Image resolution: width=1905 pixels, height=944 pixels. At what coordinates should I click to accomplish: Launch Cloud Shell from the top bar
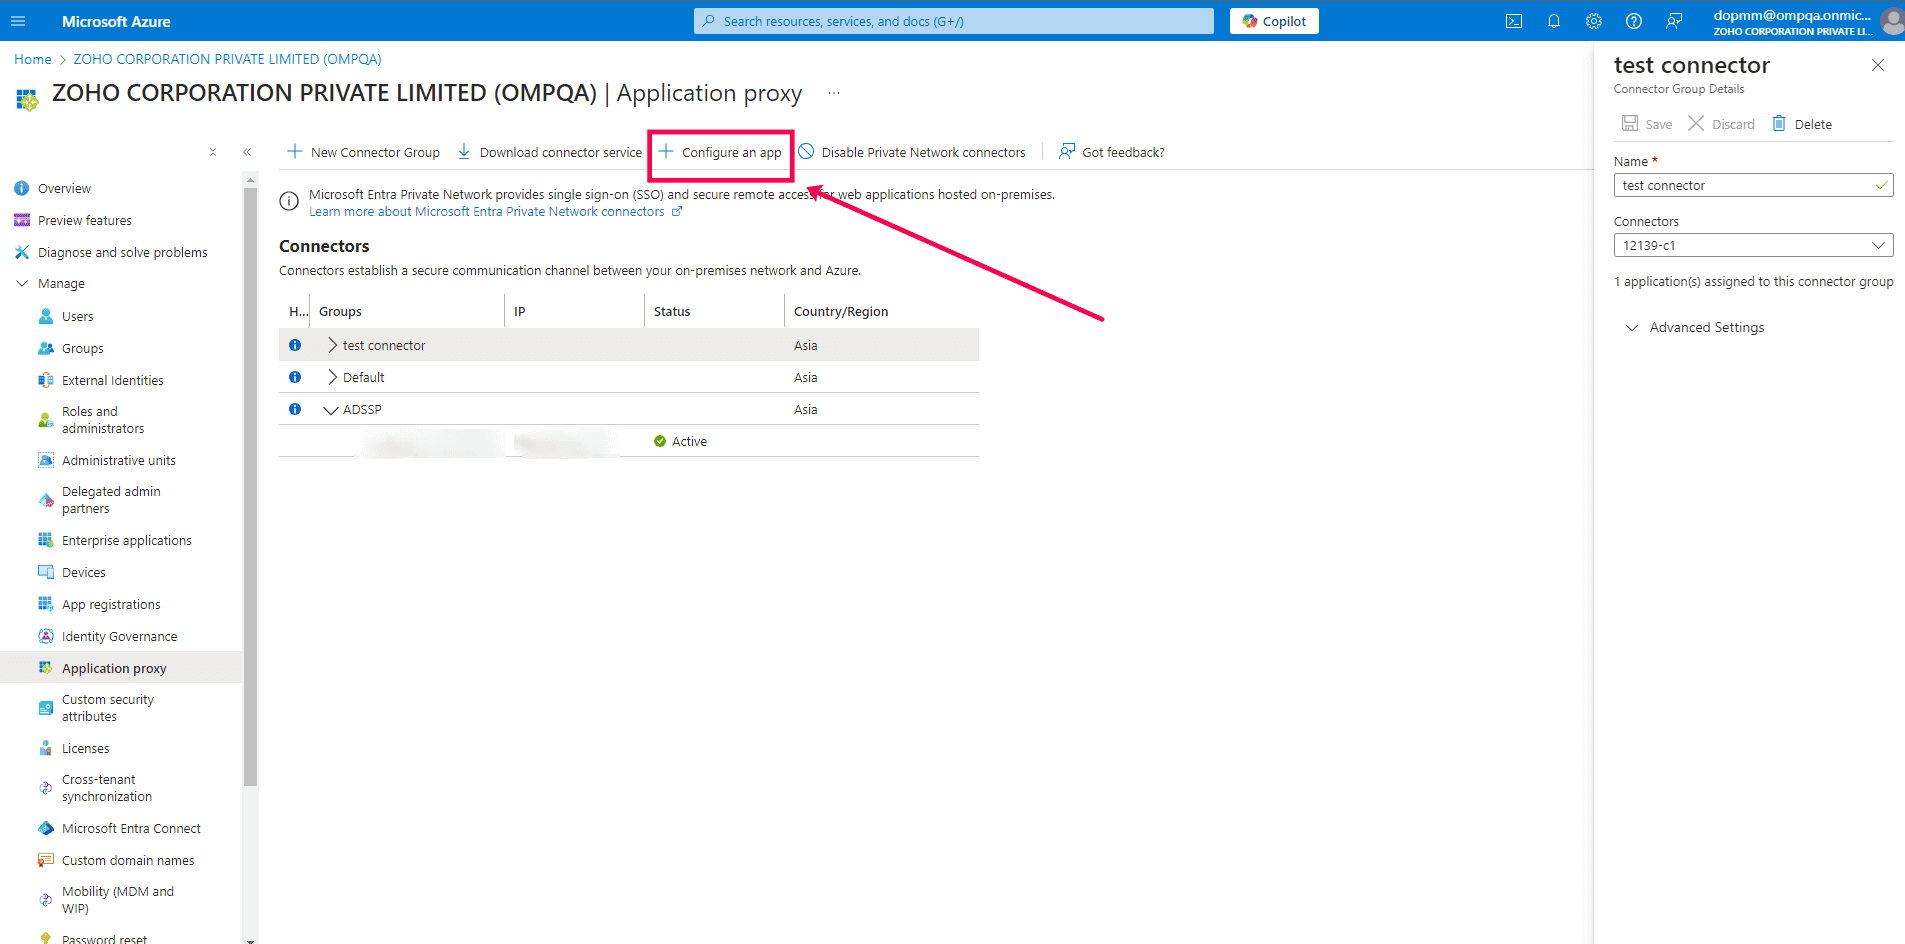point(1514,21)
